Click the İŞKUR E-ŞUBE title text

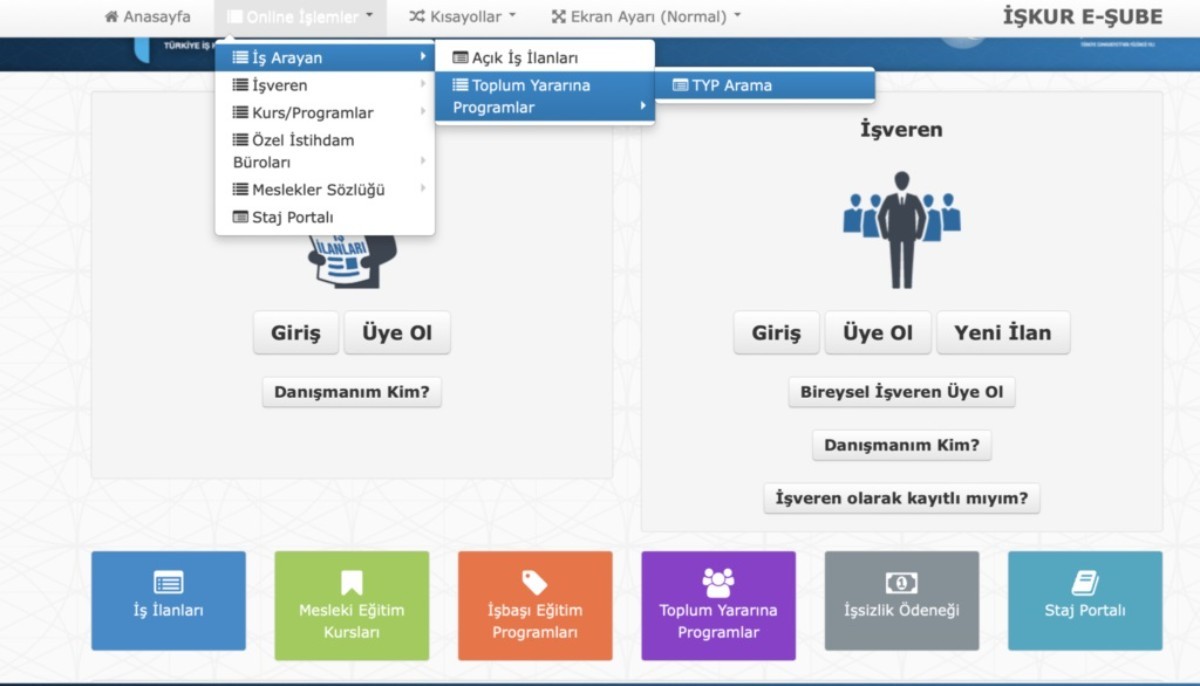[x=1082, y=17]
